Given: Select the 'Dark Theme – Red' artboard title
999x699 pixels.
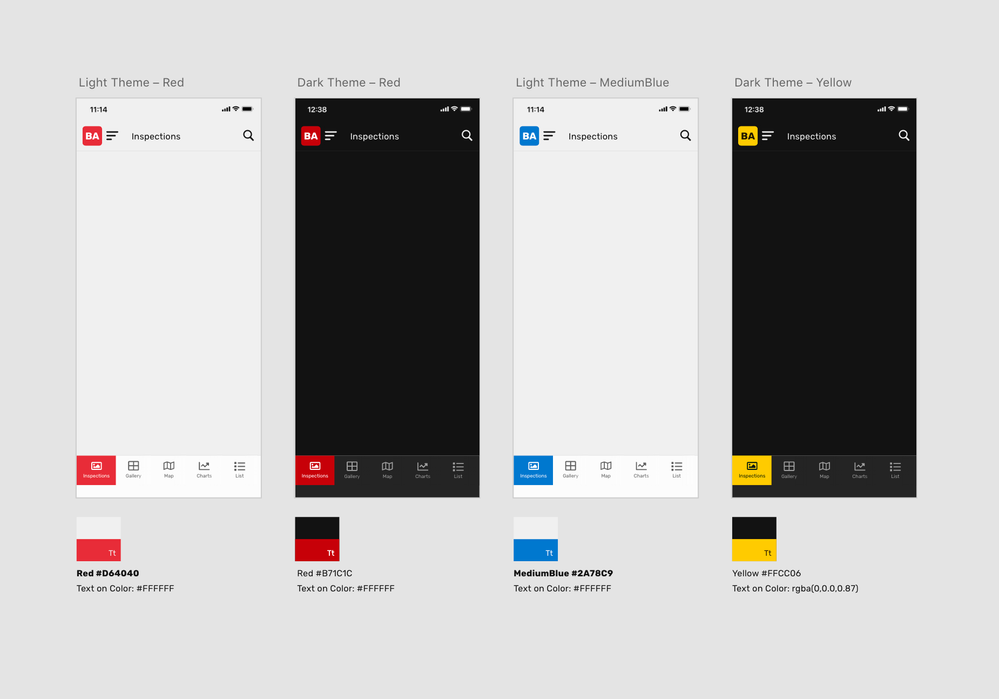Looking at the screenshot, I should (x=349, y=82).
